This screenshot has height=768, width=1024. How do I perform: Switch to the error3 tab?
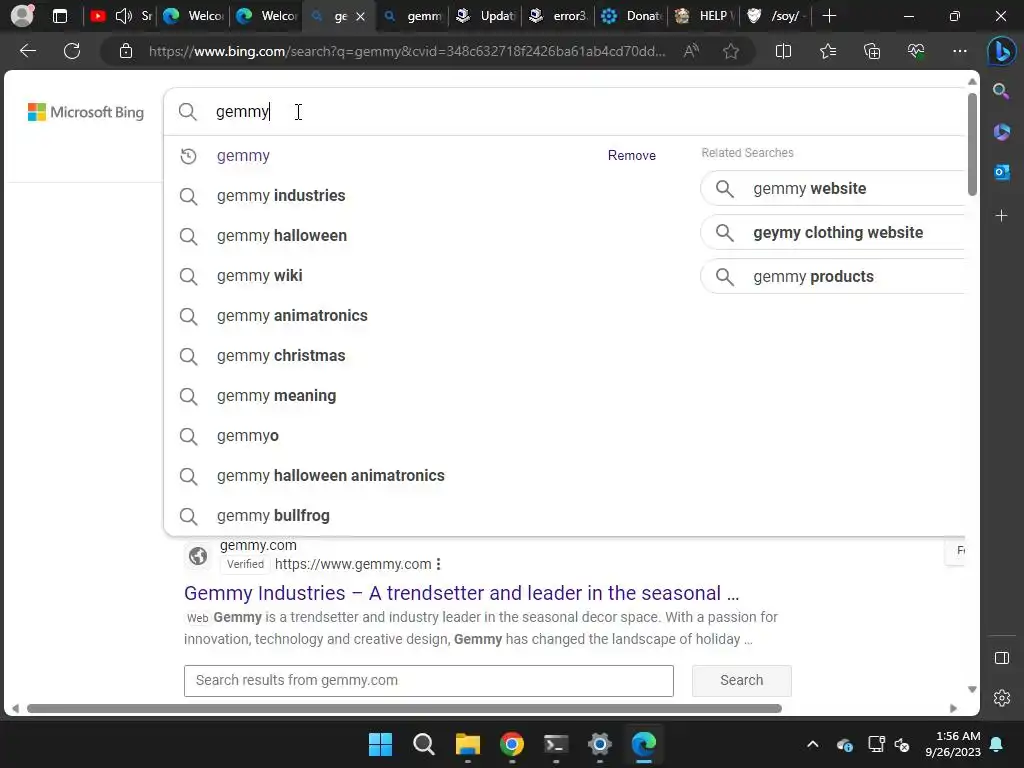pos(558,16)
